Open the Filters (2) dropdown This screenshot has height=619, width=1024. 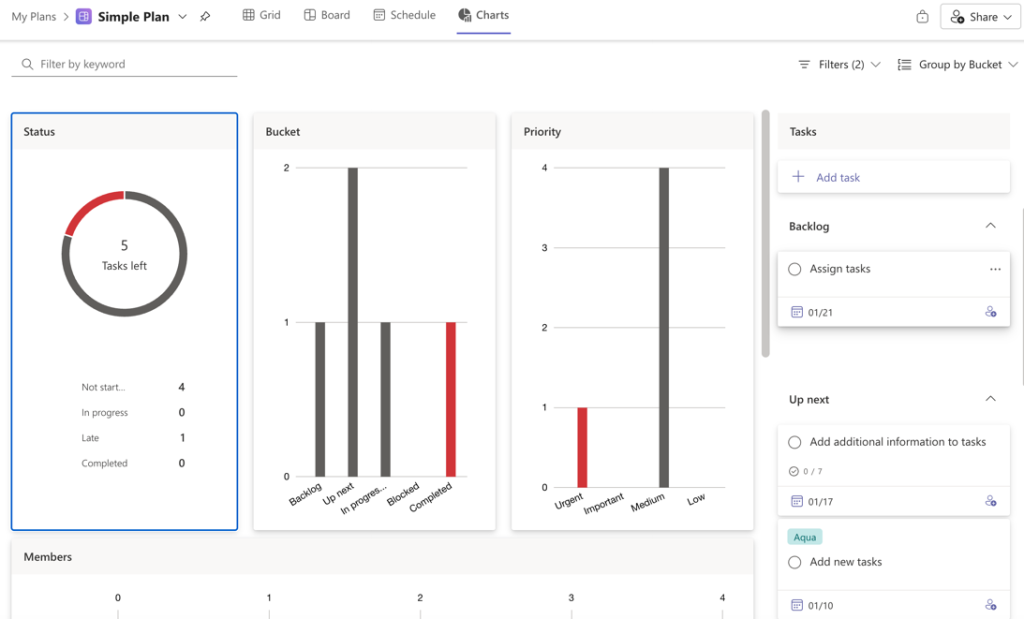(x=839, y=65)
